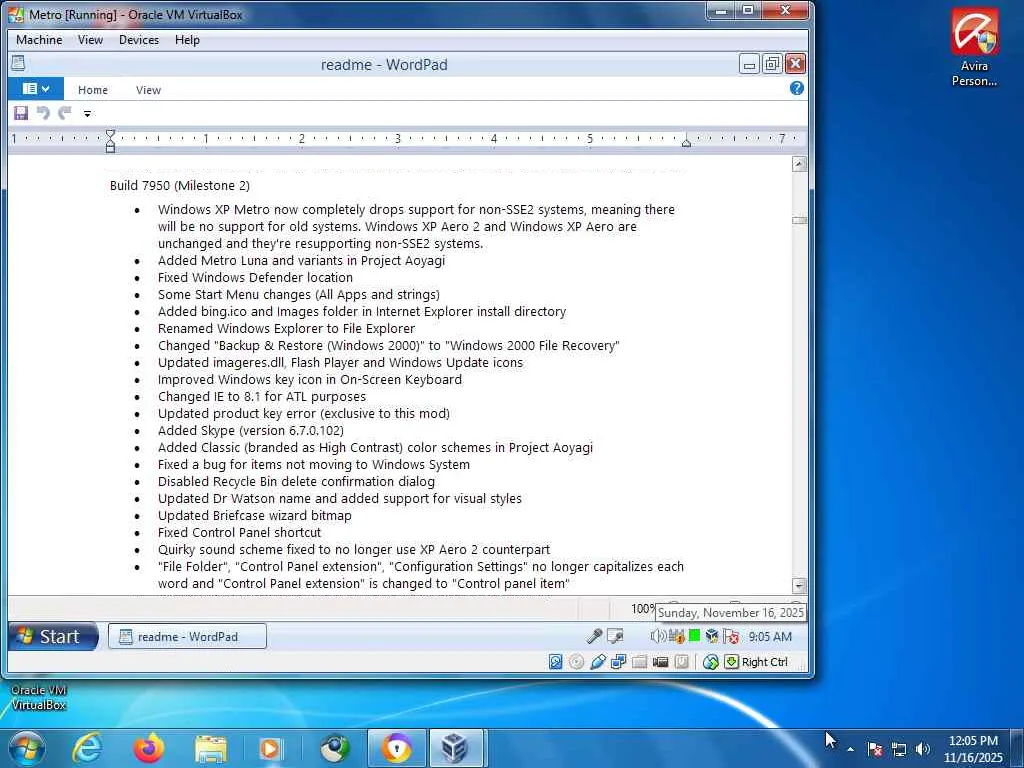Select readme - WordPad taskbar button
This screenshot has width=1024, height=768.
pyautogui.click(x=187, y=636)
